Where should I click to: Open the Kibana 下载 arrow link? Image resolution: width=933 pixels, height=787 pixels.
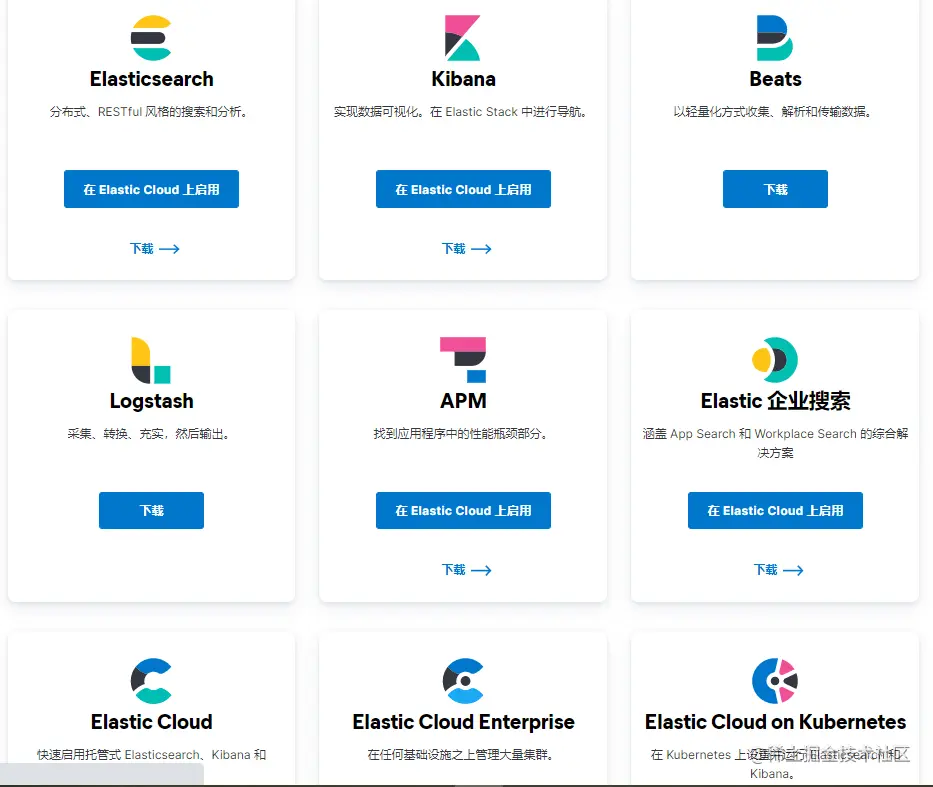click(x=466, y=249)
